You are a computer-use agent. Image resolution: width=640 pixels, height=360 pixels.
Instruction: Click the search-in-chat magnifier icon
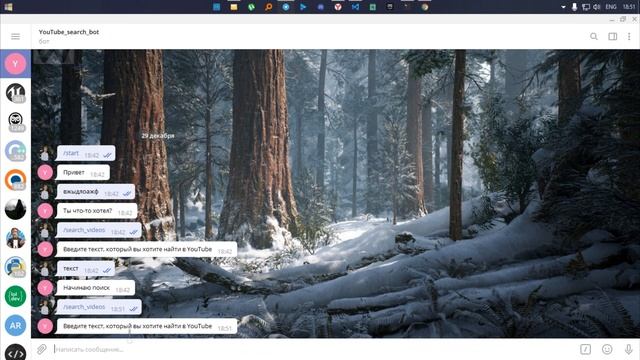594,36
